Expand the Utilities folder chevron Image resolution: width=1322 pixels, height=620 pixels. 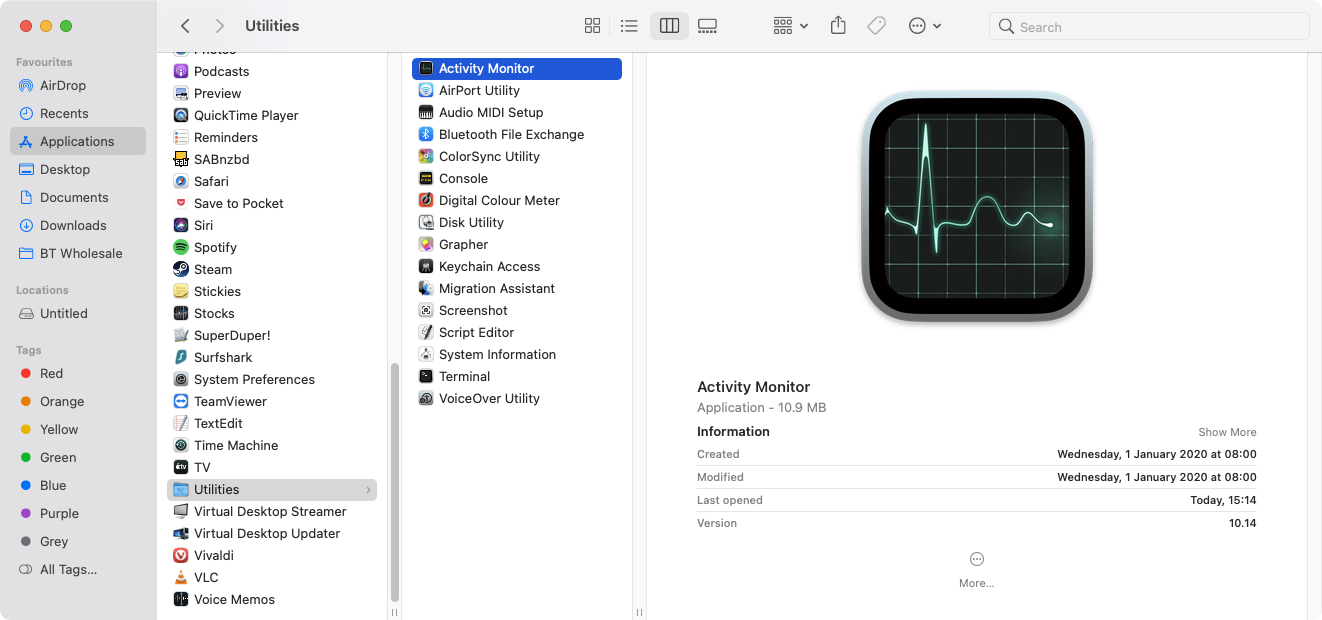[368, 490]
